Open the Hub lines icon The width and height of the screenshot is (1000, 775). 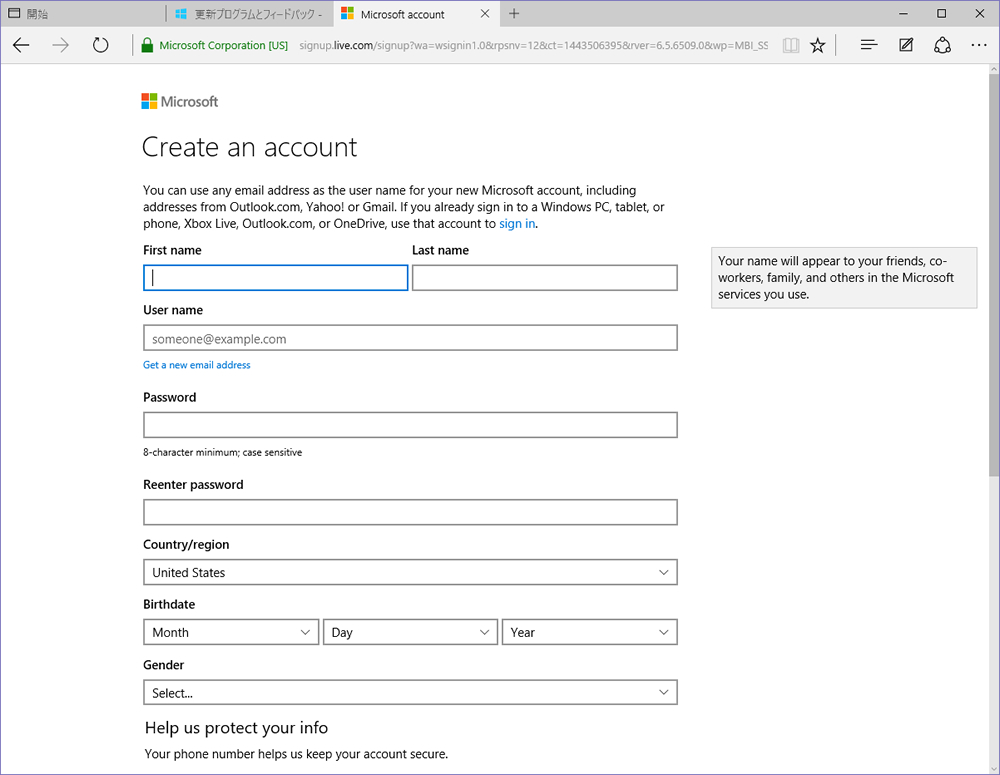(869, 45)
